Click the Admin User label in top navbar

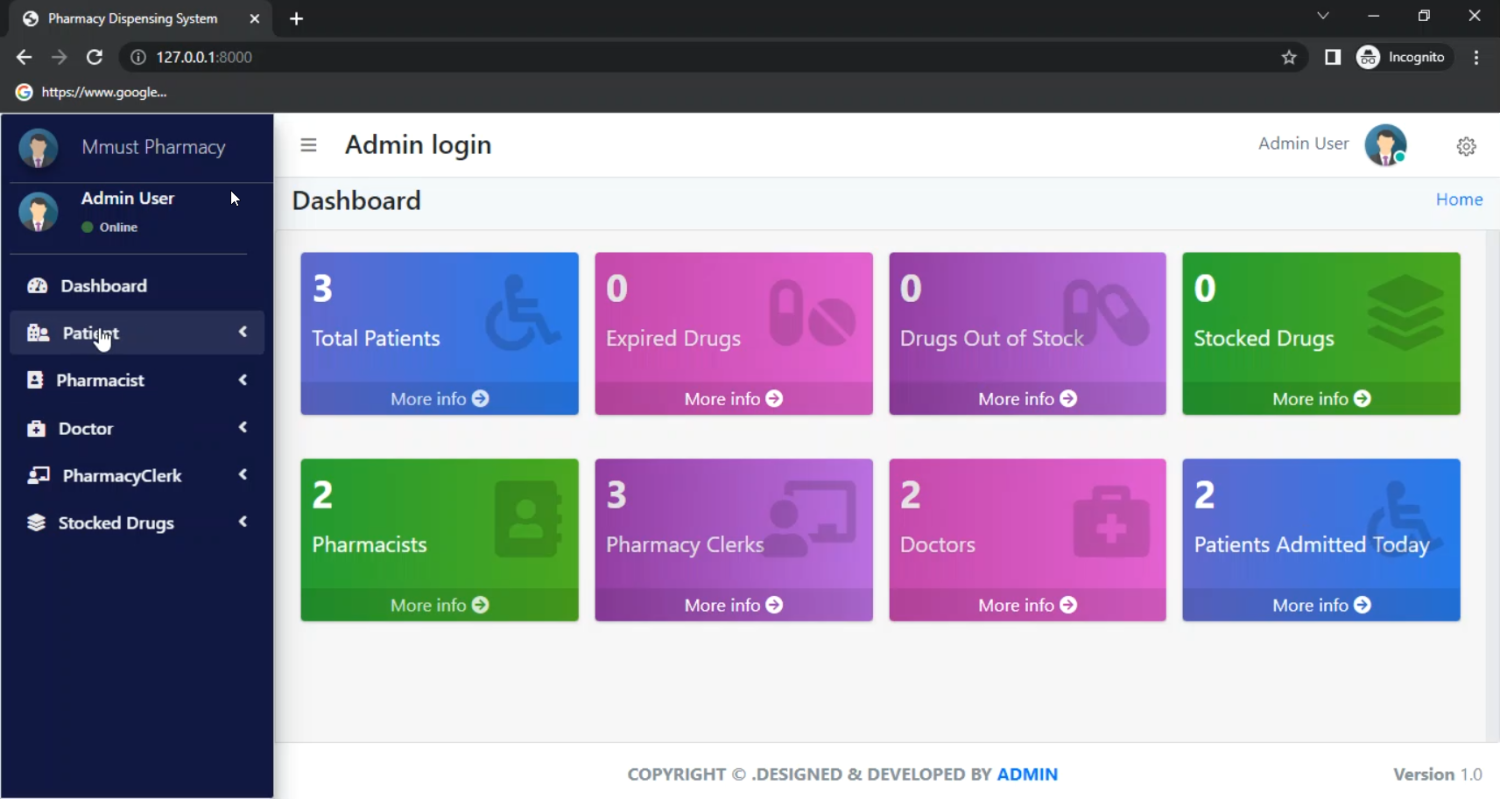(1303, 144)
